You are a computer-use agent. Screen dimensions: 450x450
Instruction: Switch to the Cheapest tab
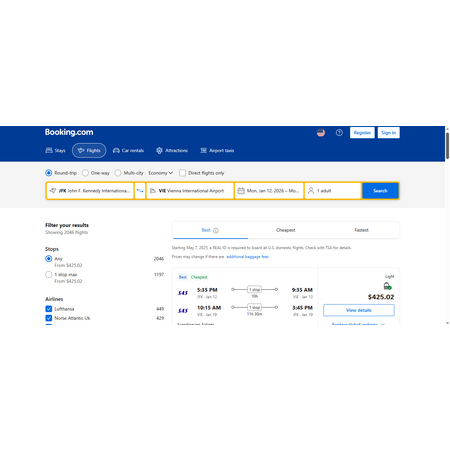[x=286, y=230]
